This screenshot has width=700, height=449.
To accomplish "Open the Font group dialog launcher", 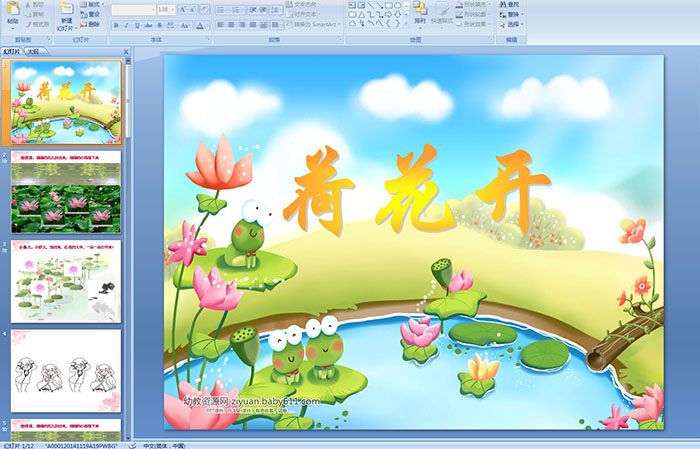I will [x=208, y=39].
